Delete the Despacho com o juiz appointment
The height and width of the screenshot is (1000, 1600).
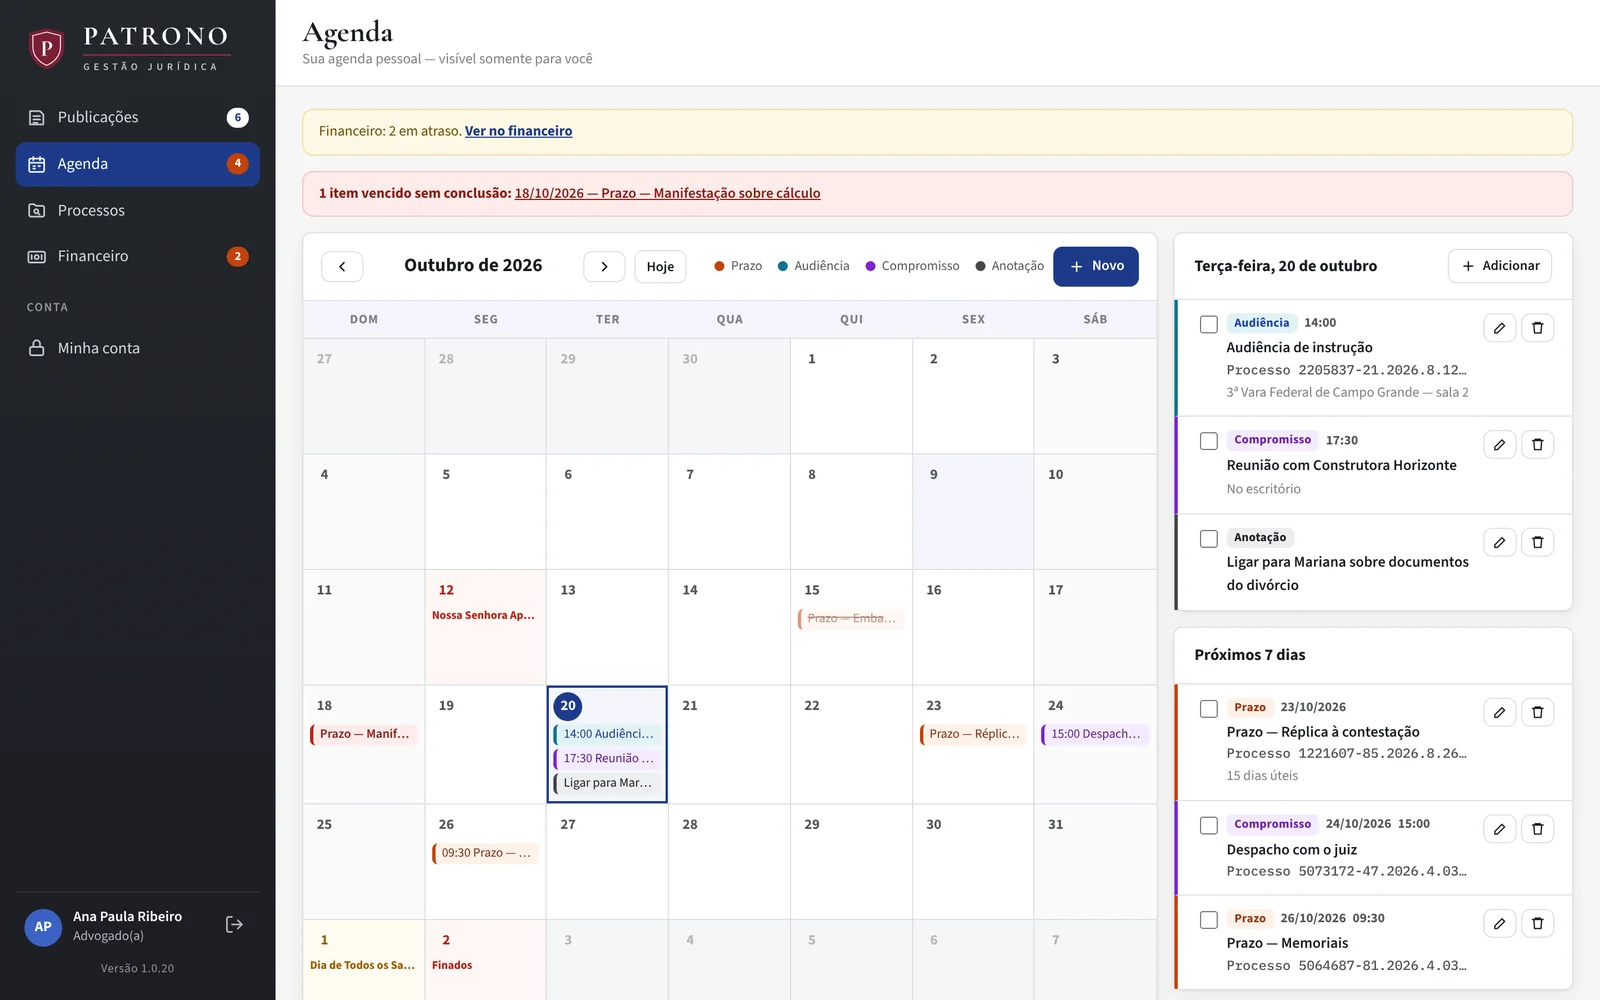pyautogui.click(x=1538, y=829)
